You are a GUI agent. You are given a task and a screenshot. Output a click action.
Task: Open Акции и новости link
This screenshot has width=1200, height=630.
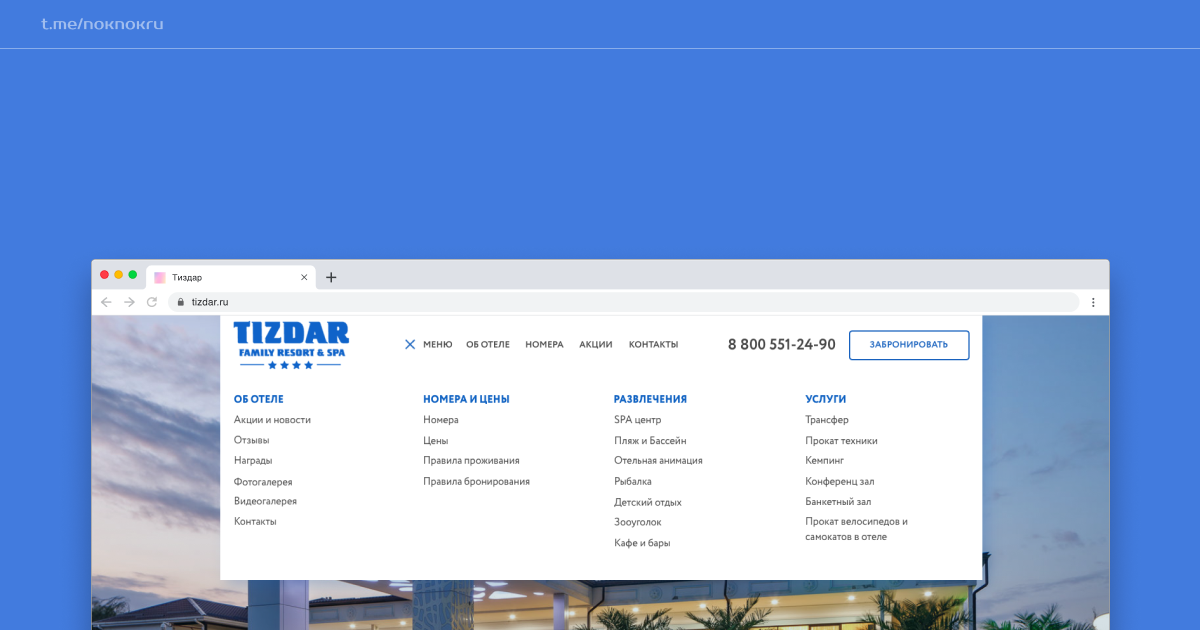(x=272, y=420)
